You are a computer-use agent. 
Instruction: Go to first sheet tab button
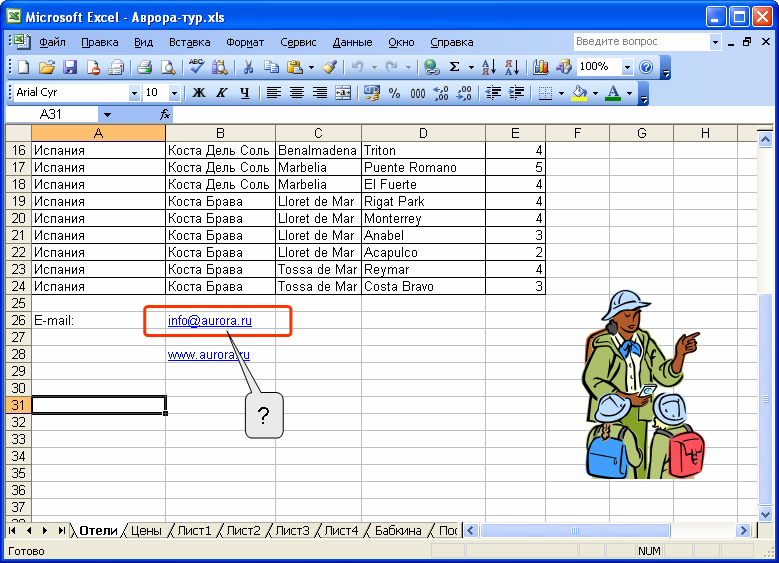12,531
